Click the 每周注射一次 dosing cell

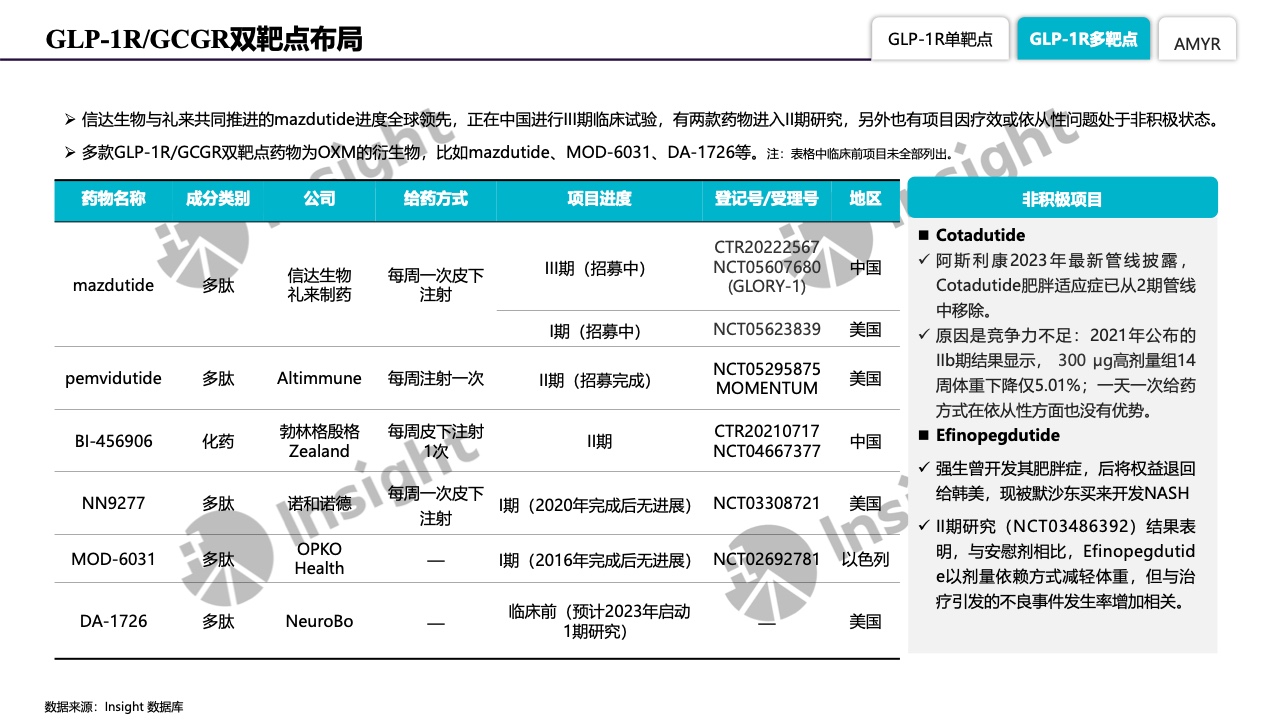pos(436,378)
